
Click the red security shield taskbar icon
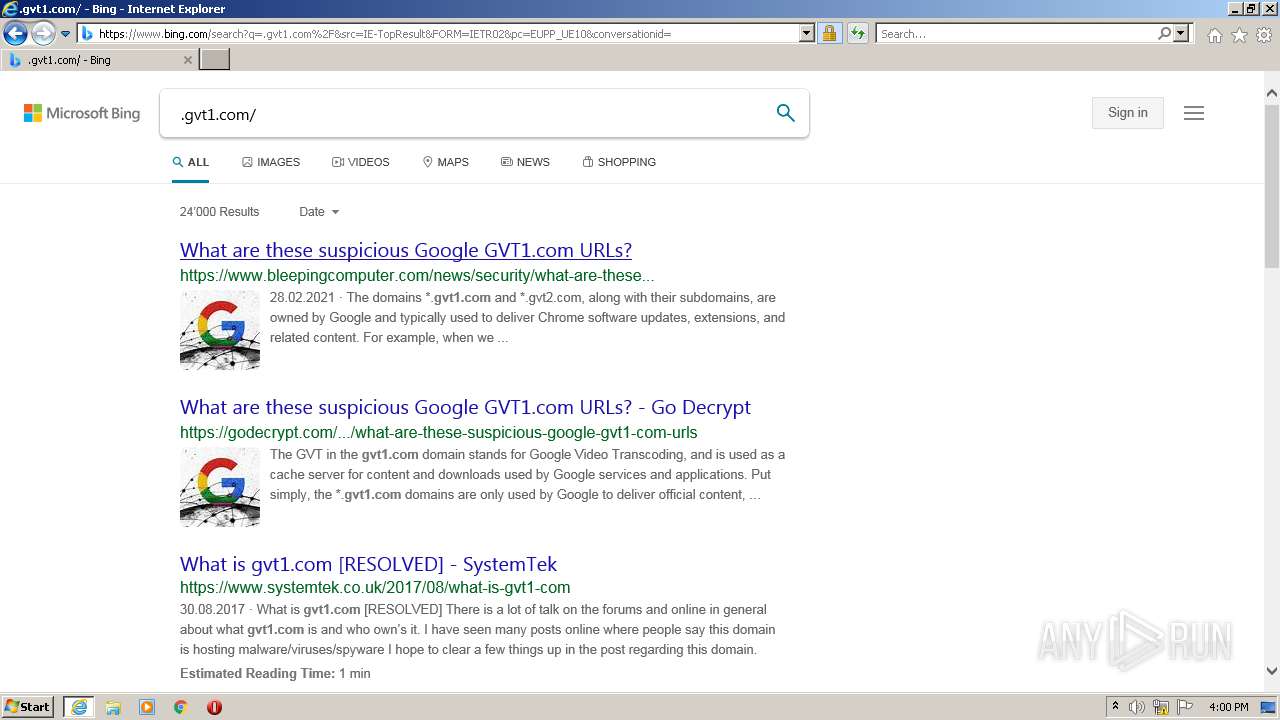pos(214,707)
